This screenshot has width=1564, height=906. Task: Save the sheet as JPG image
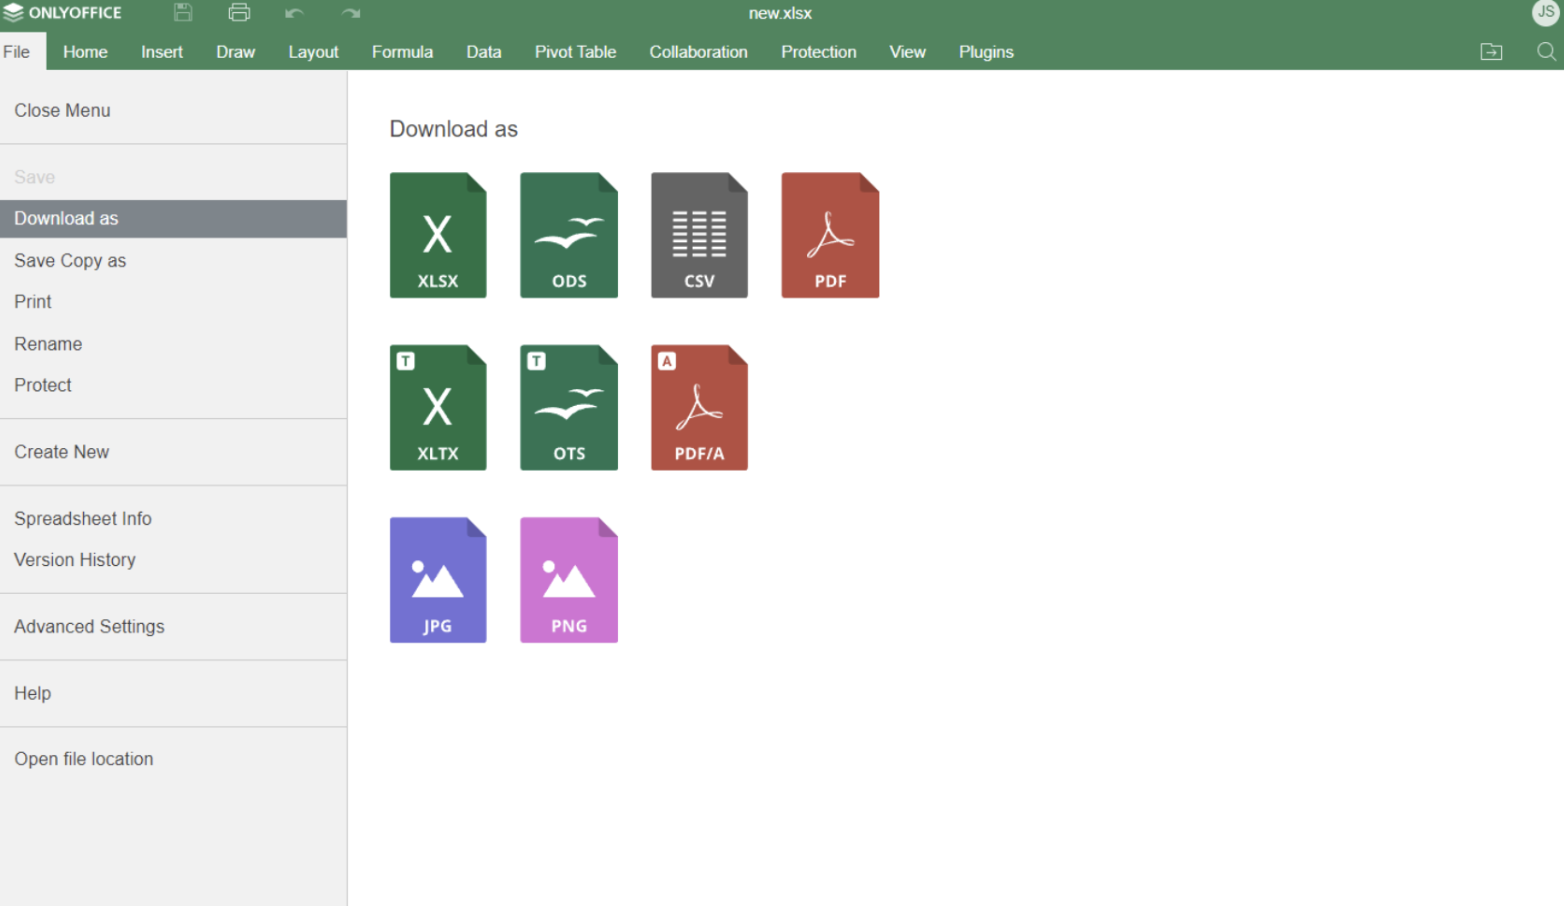(x=438, y=580)
